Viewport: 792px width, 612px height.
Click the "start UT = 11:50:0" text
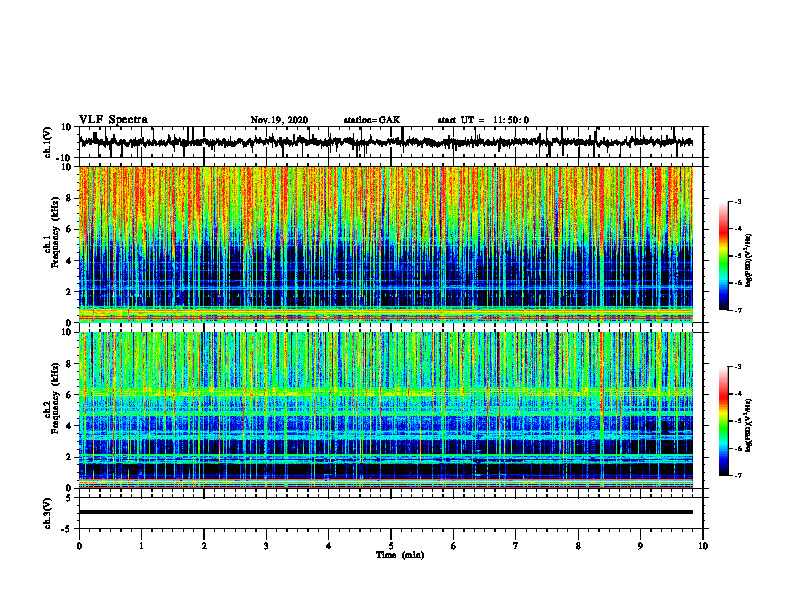click(x=483, y=120)
